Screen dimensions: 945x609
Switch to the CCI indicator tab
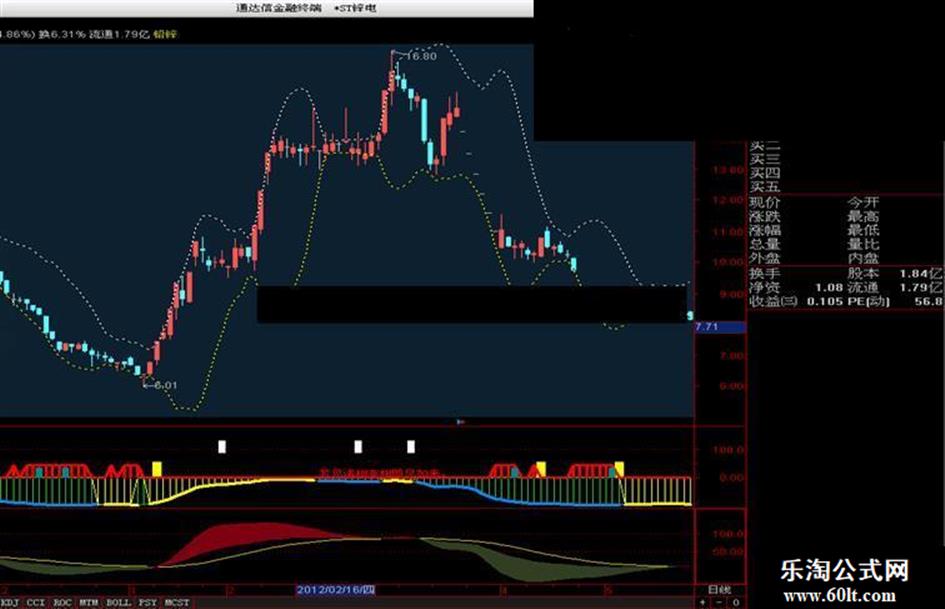(36, 602)
